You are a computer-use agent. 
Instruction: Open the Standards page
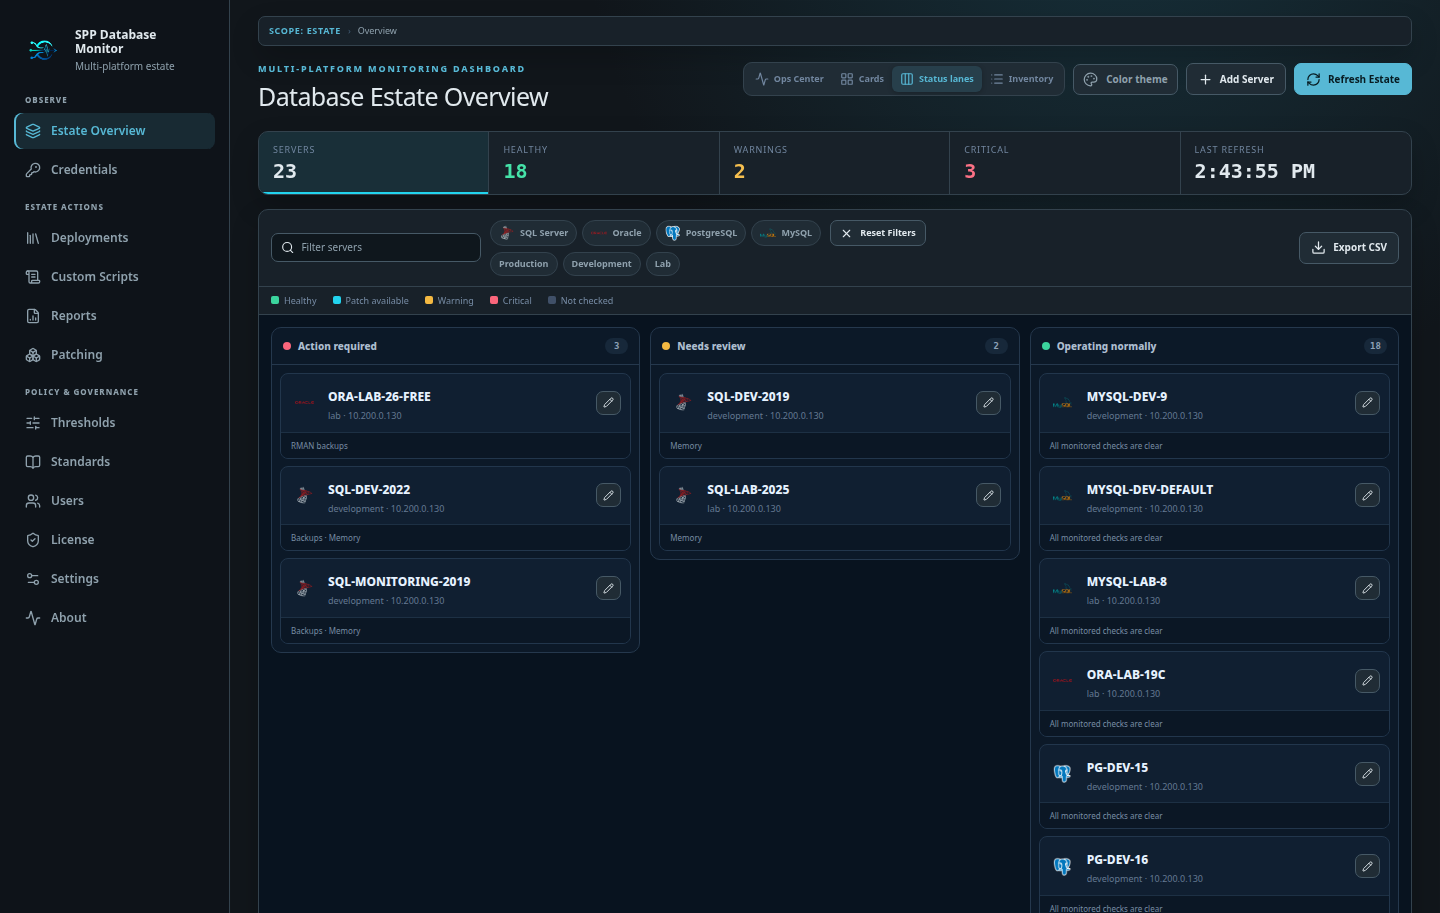point(115,462)
